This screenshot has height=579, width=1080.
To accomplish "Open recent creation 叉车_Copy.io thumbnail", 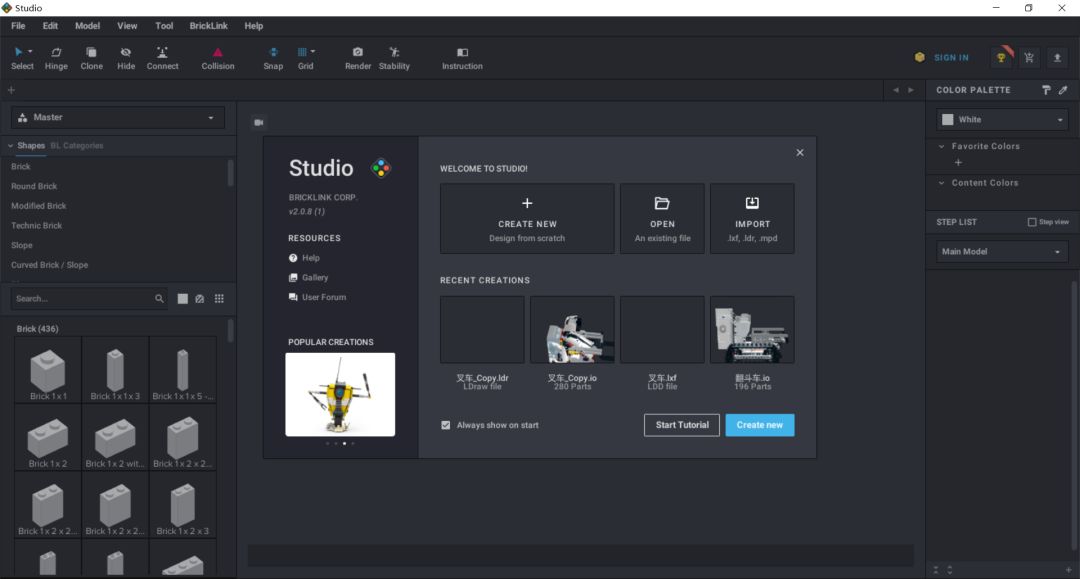I will pyautogui.click(x=572, y=330).
